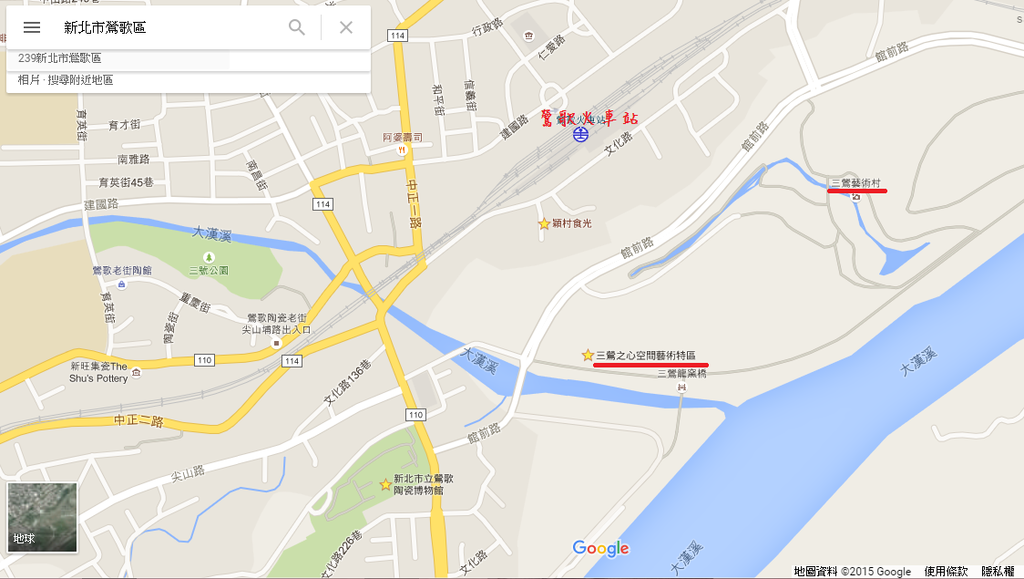Select the 鶯歌陶瓷老街尖山埔路出入口 marker
The image size is (1024, 579).
tap(276, 343)
